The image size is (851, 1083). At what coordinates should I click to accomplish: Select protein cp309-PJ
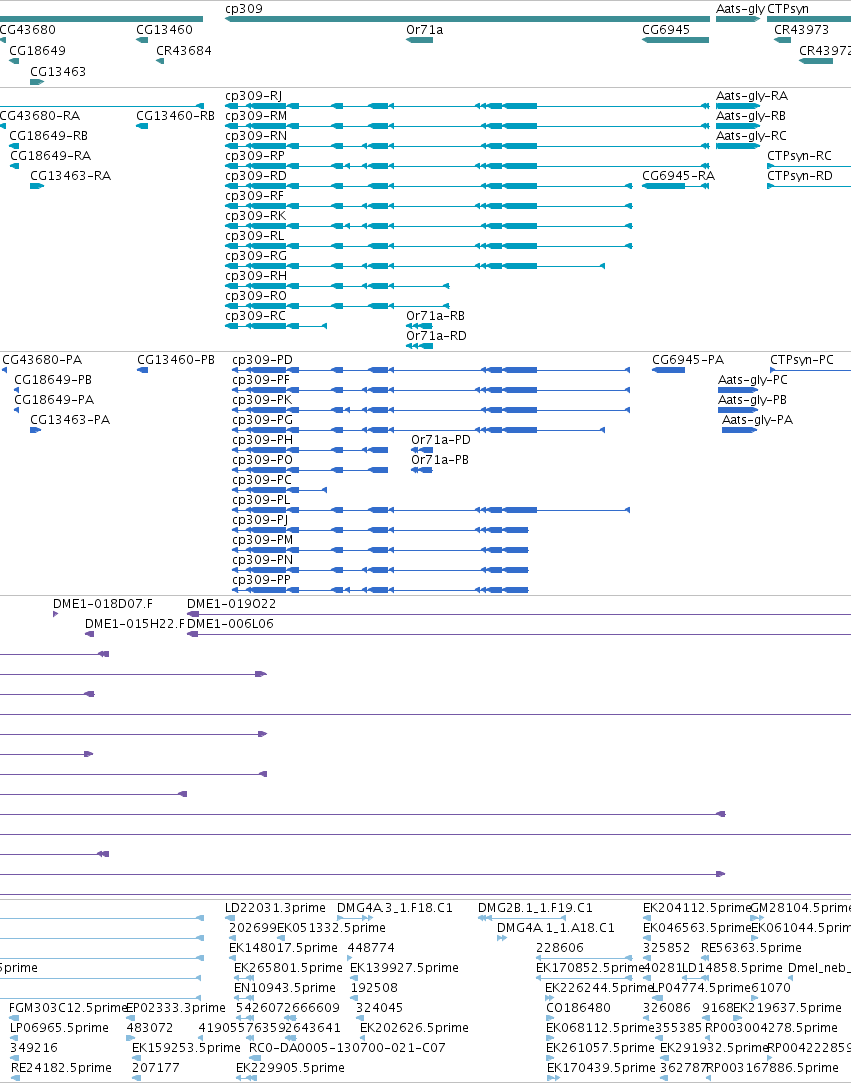(x=260, y=519)
